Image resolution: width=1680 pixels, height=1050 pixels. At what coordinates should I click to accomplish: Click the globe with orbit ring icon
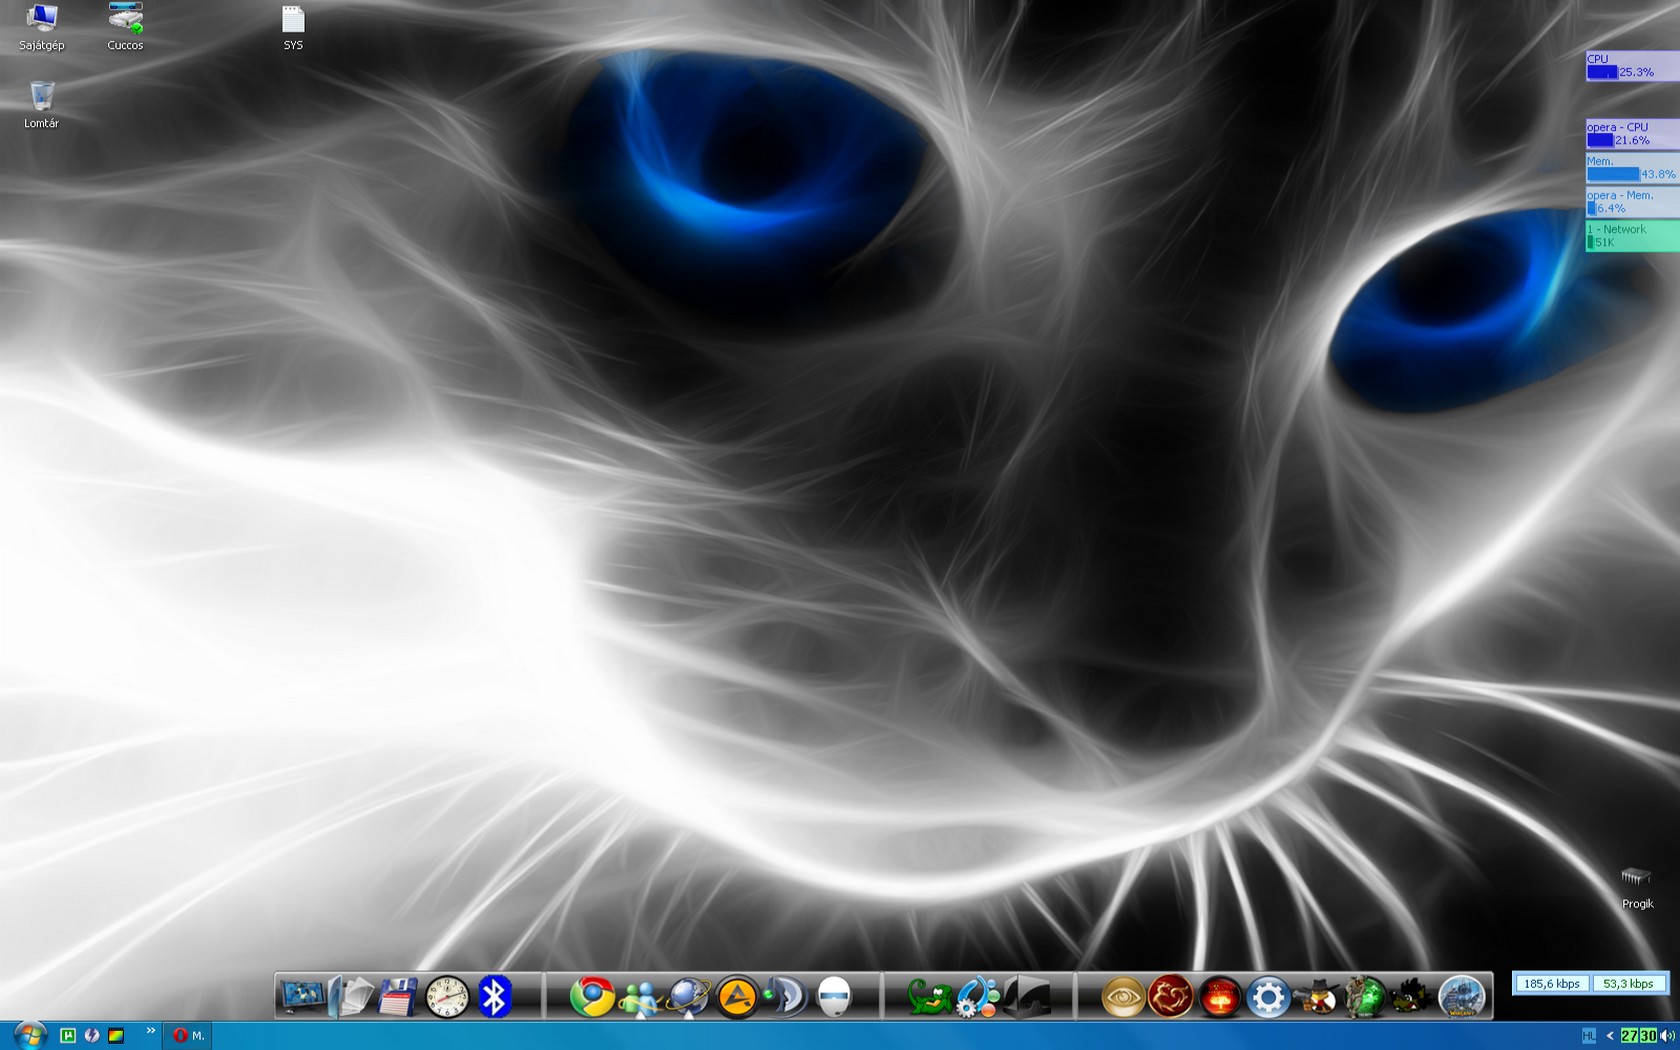(688, 996)
